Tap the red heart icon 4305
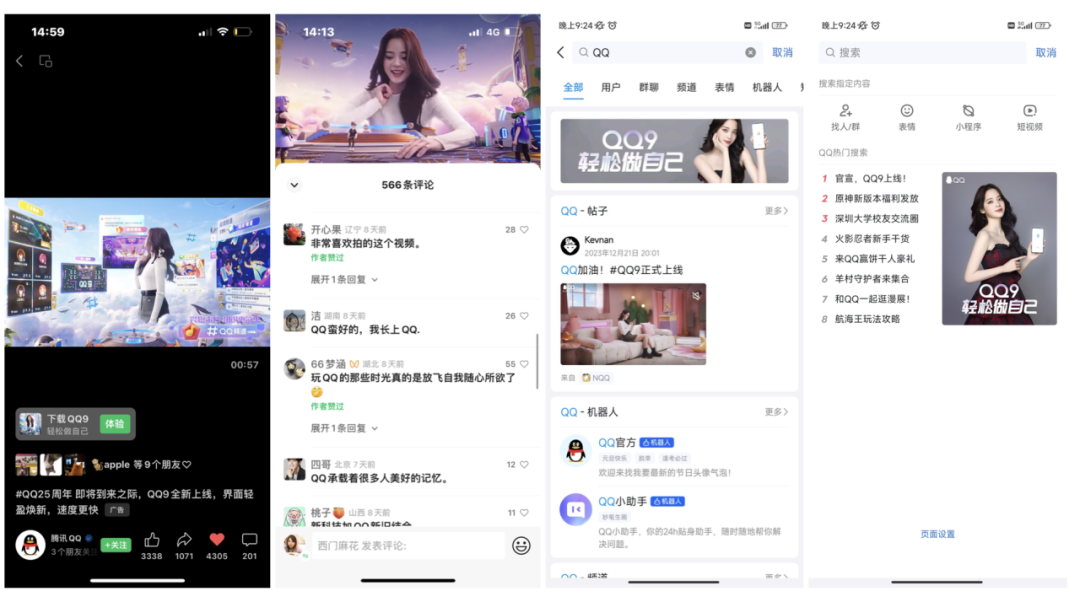Viewport: 1080px width, 602px height. pyautogui.click(x=217, y=539)
